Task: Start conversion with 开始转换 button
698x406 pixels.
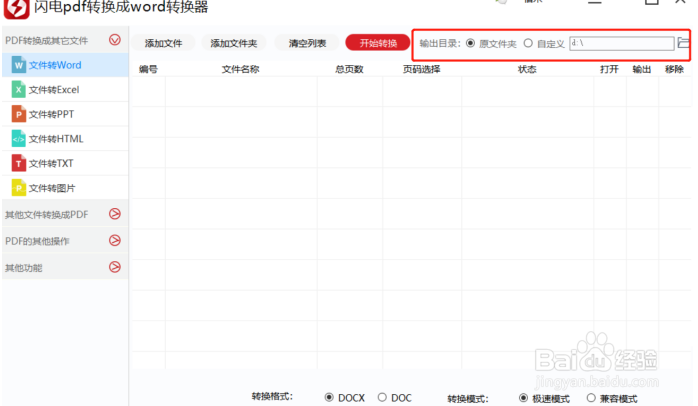Action: [x=378, y=43]
